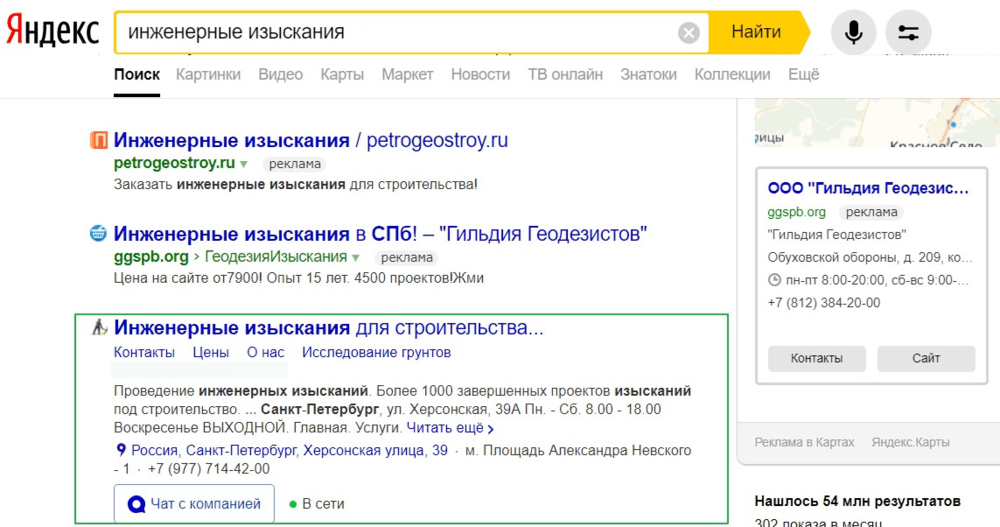1000x527 pixels.
Task: Click реклама label under petrogeostroy result
Action: [x=295, y=164]
